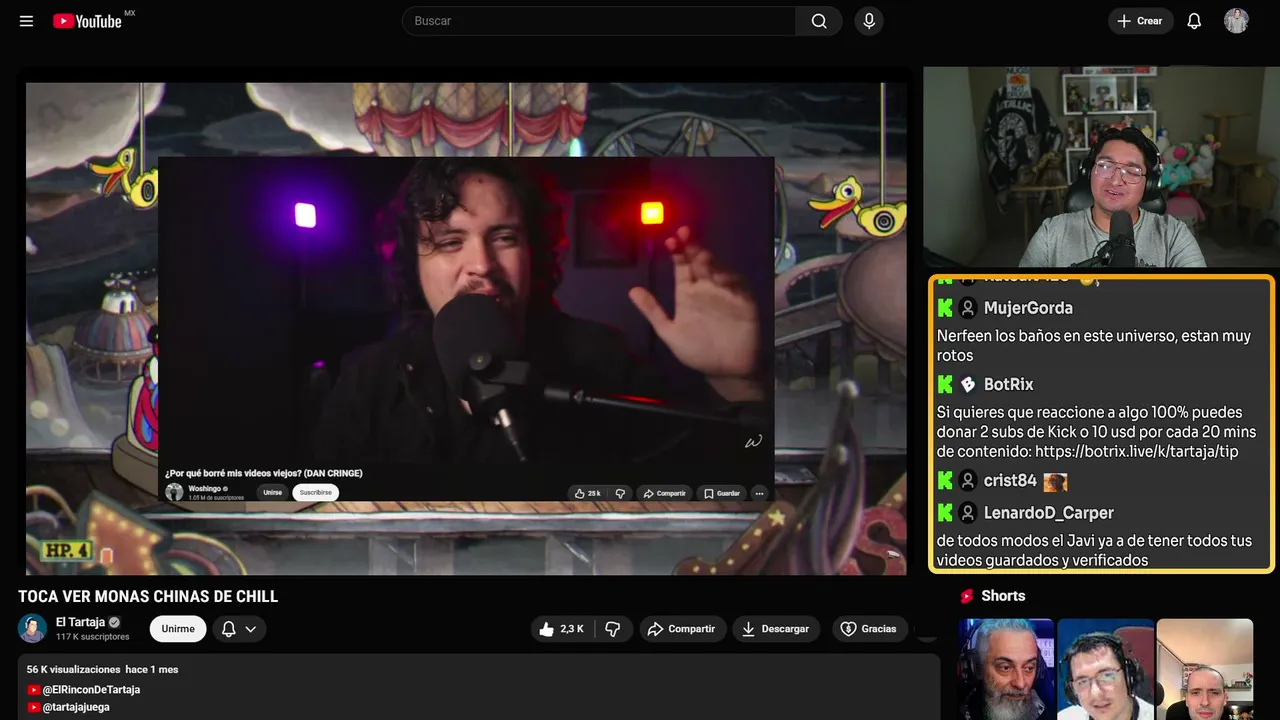
Task: Click the 'de todos modos el Javi' chat message
Action: (1094, 550)
